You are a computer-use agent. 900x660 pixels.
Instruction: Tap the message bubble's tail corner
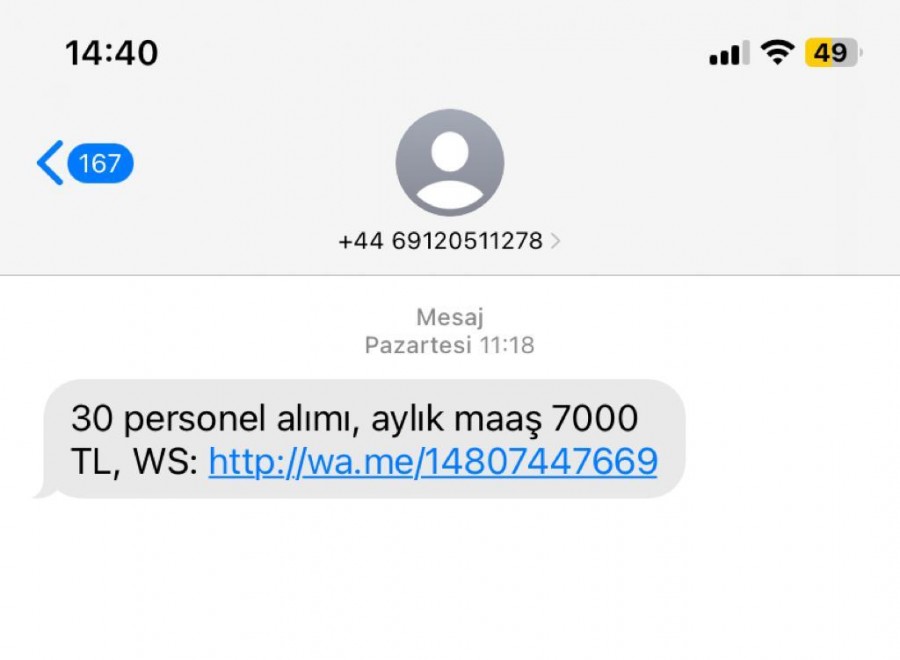click(45, 490)
